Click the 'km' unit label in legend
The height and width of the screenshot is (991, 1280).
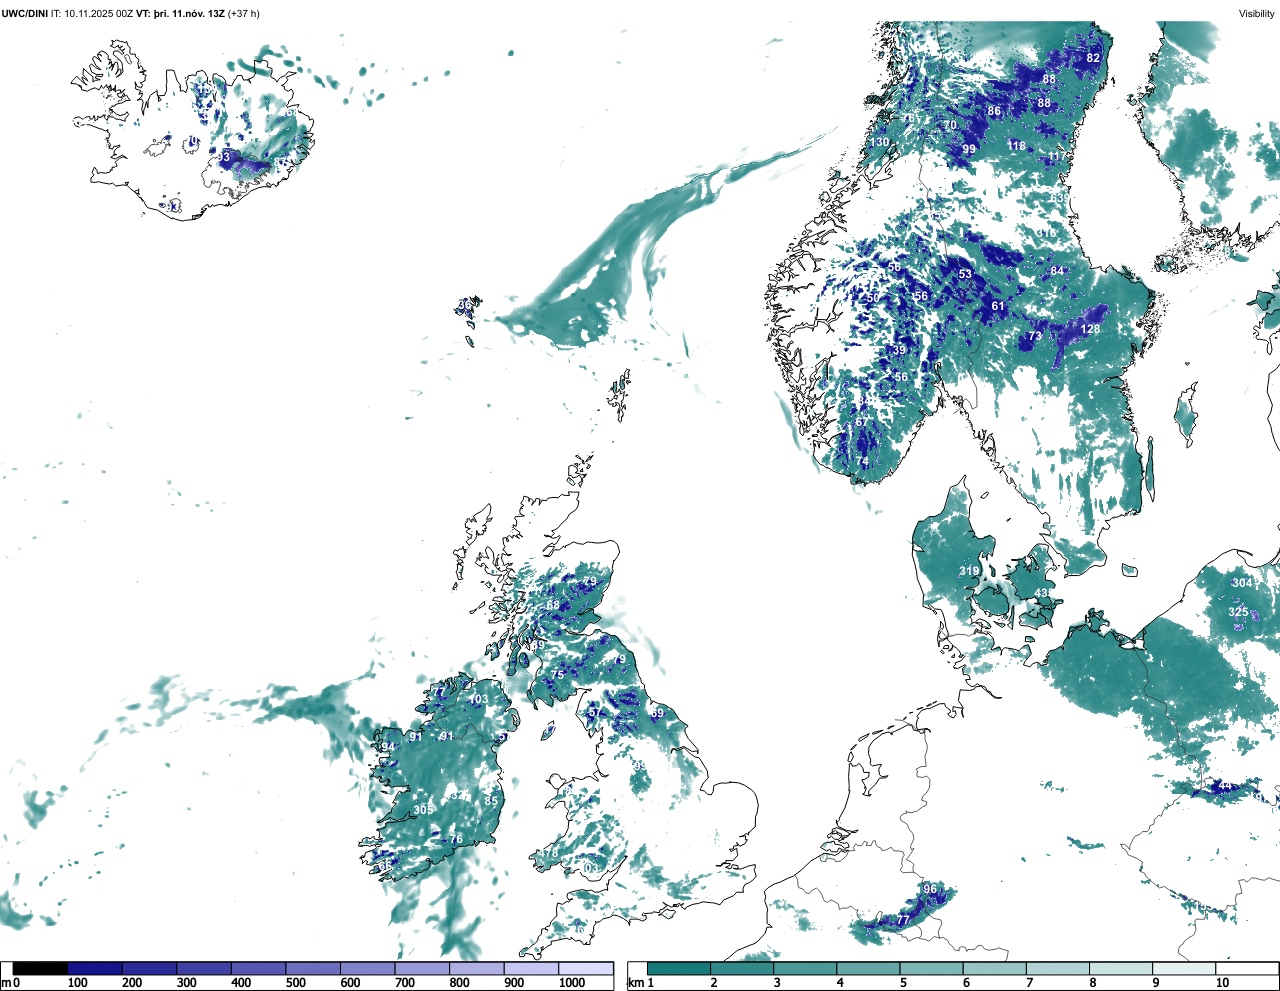(x=635, y=983)
